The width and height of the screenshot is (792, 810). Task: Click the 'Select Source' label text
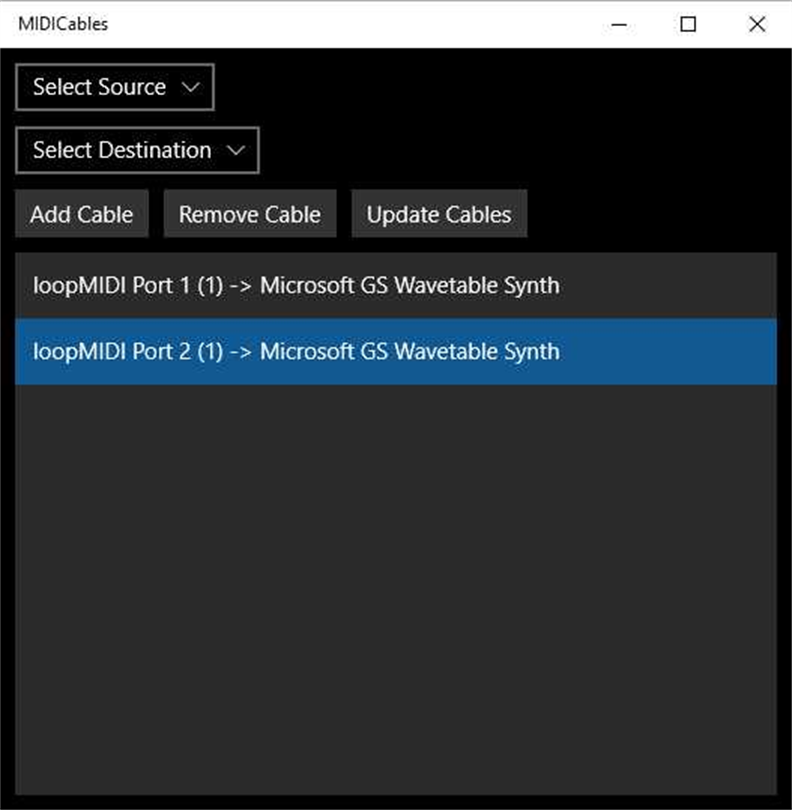(x=99, y=88)
